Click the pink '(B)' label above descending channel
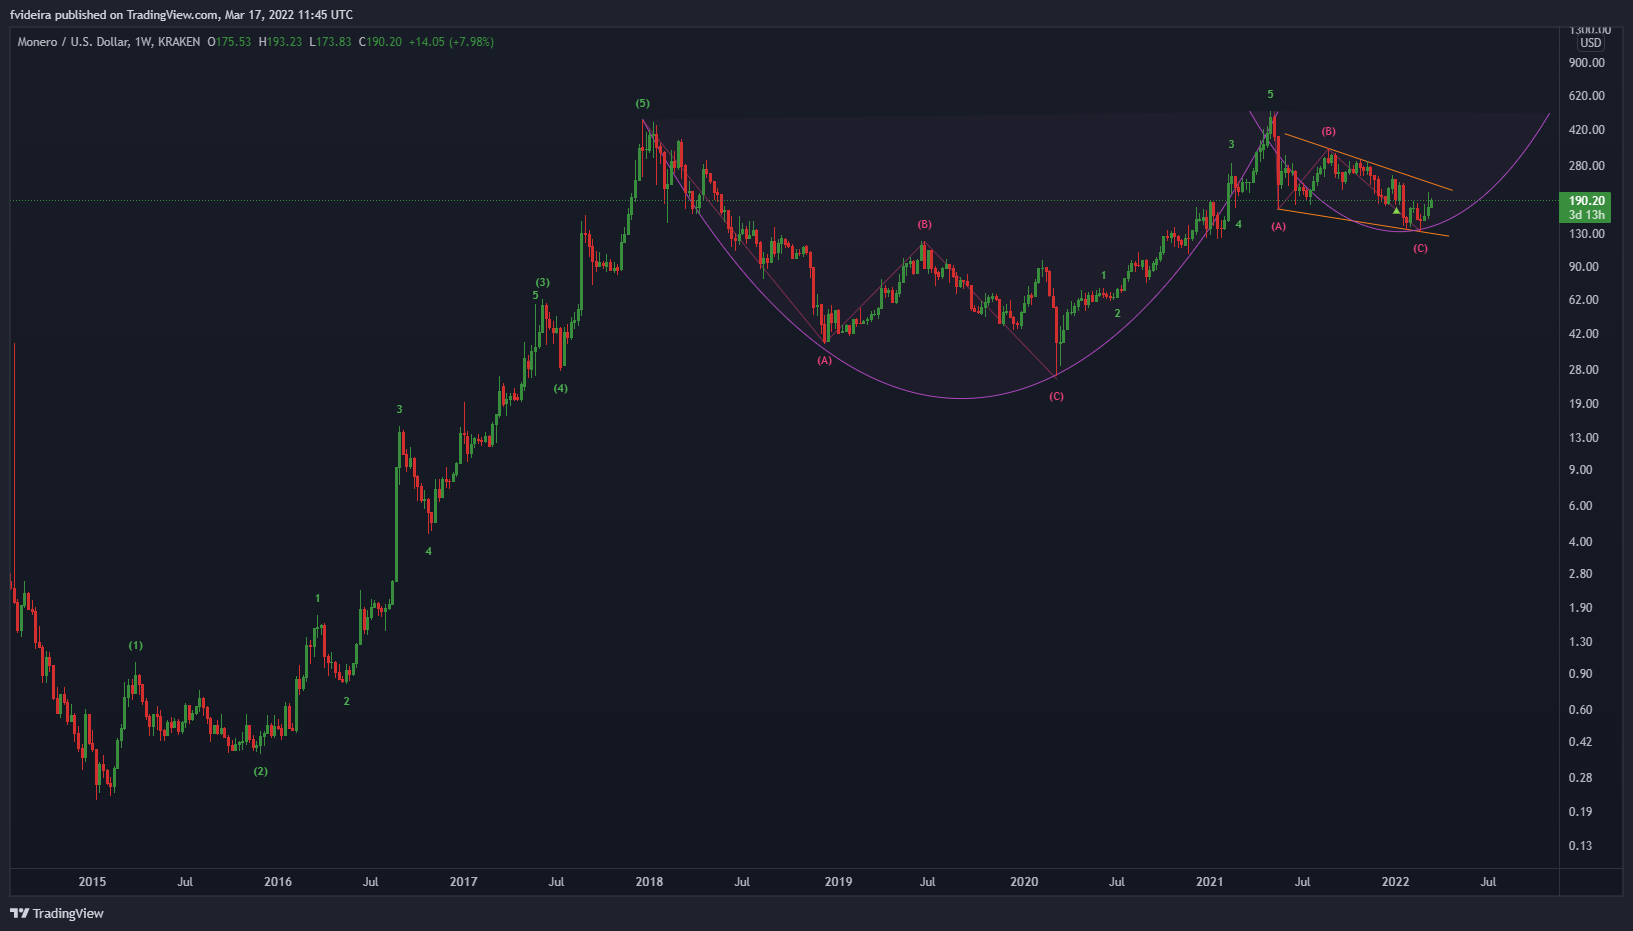 click(1328, 131)
